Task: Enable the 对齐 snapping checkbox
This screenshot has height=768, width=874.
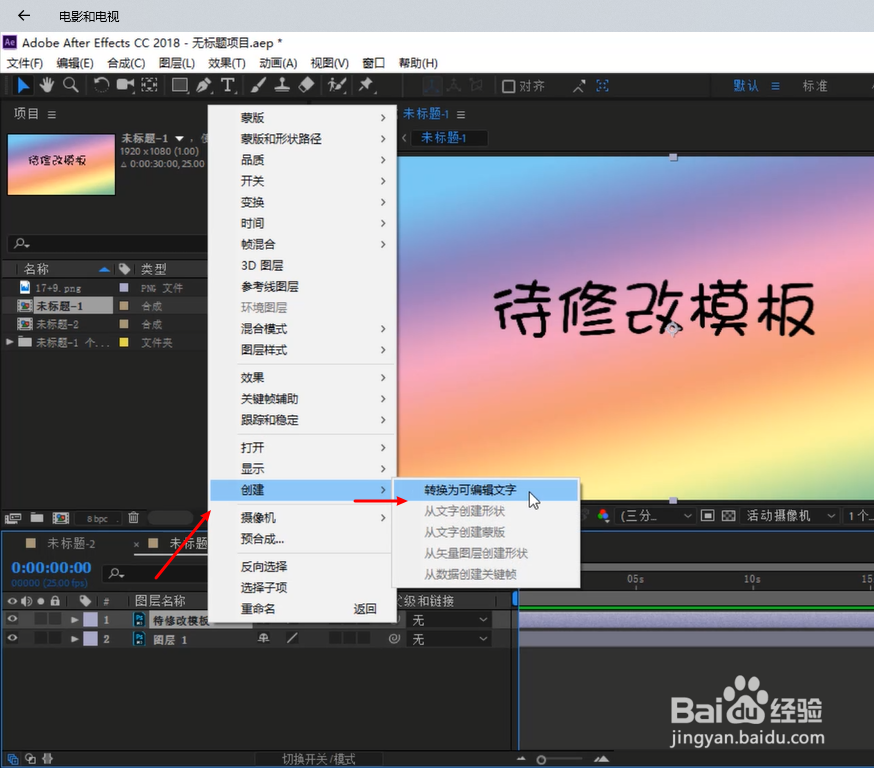Action: pyautogui.click(x=508, y=86)
